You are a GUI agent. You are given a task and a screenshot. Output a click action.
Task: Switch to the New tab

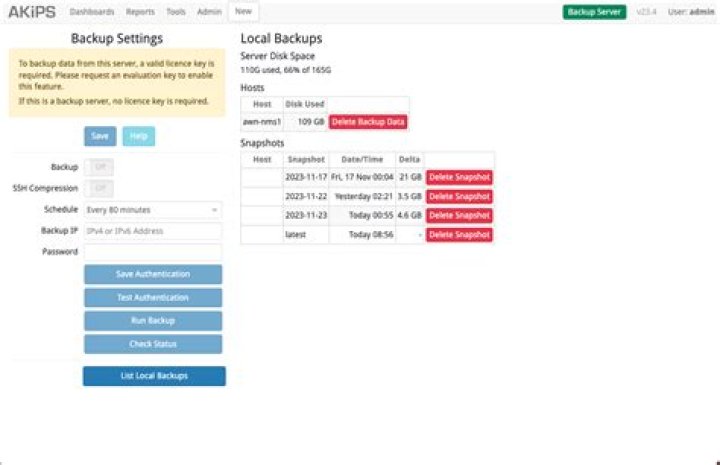(x=243, y=12)
